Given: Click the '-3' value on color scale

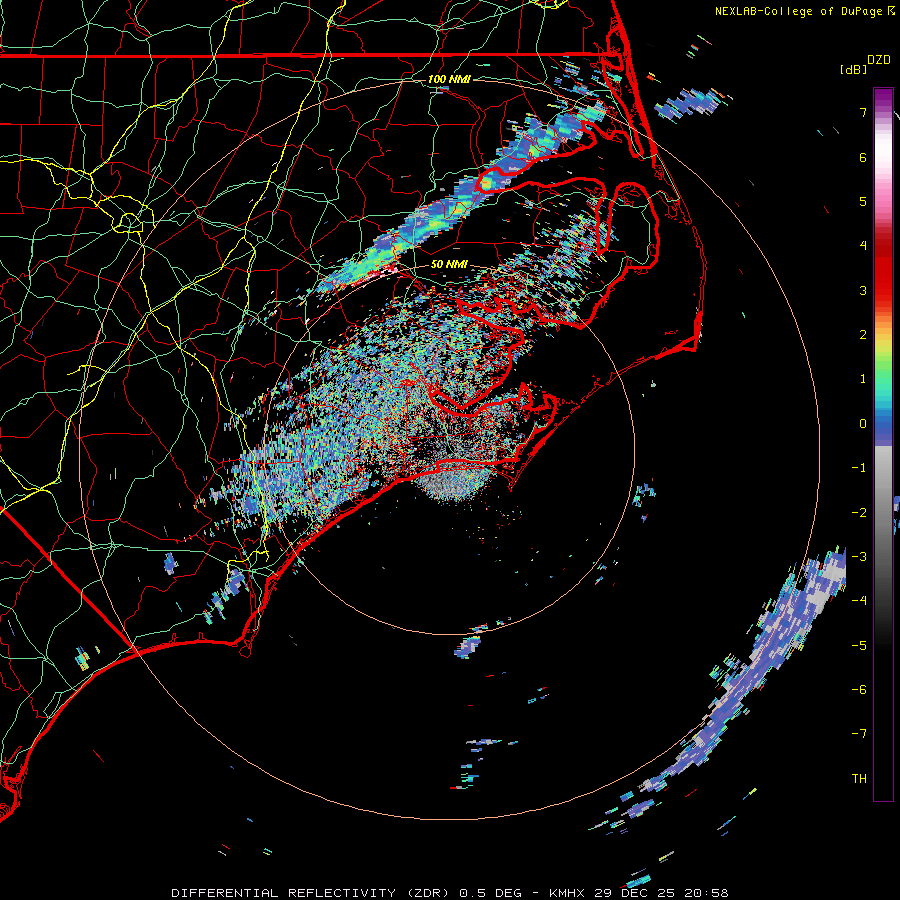Looking at the screenshot, I should (x=859, y=557).
